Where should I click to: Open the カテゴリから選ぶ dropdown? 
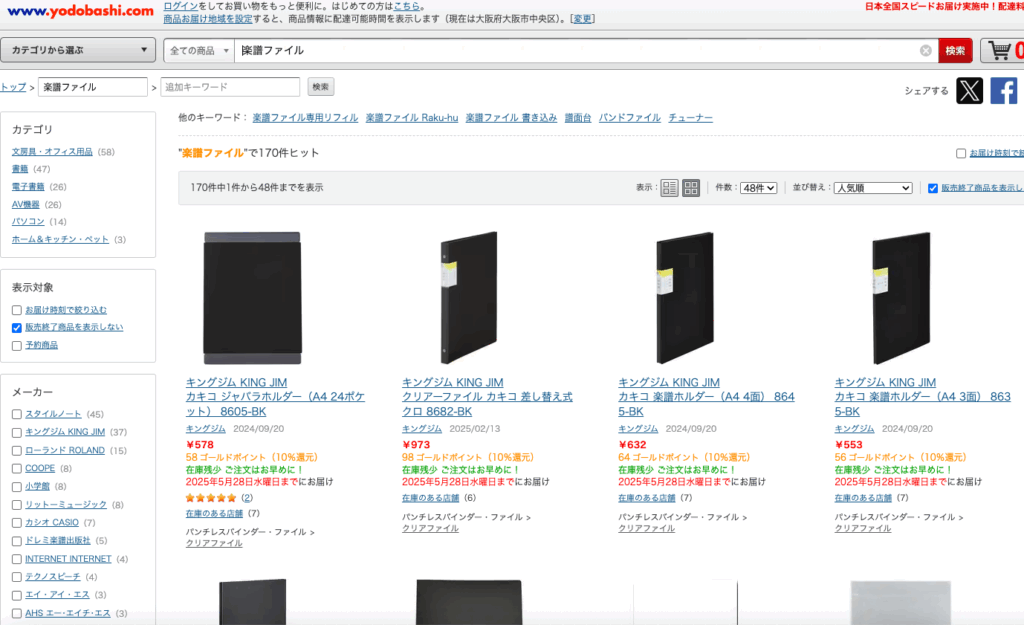78,50
